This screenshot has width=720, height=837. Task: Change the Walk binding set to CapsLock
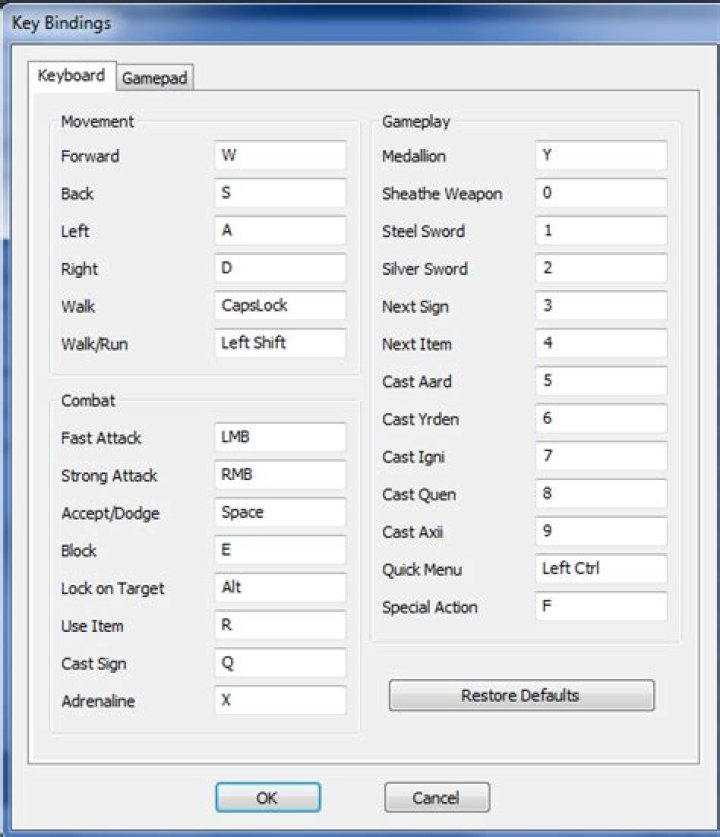(x=280, y=305)
